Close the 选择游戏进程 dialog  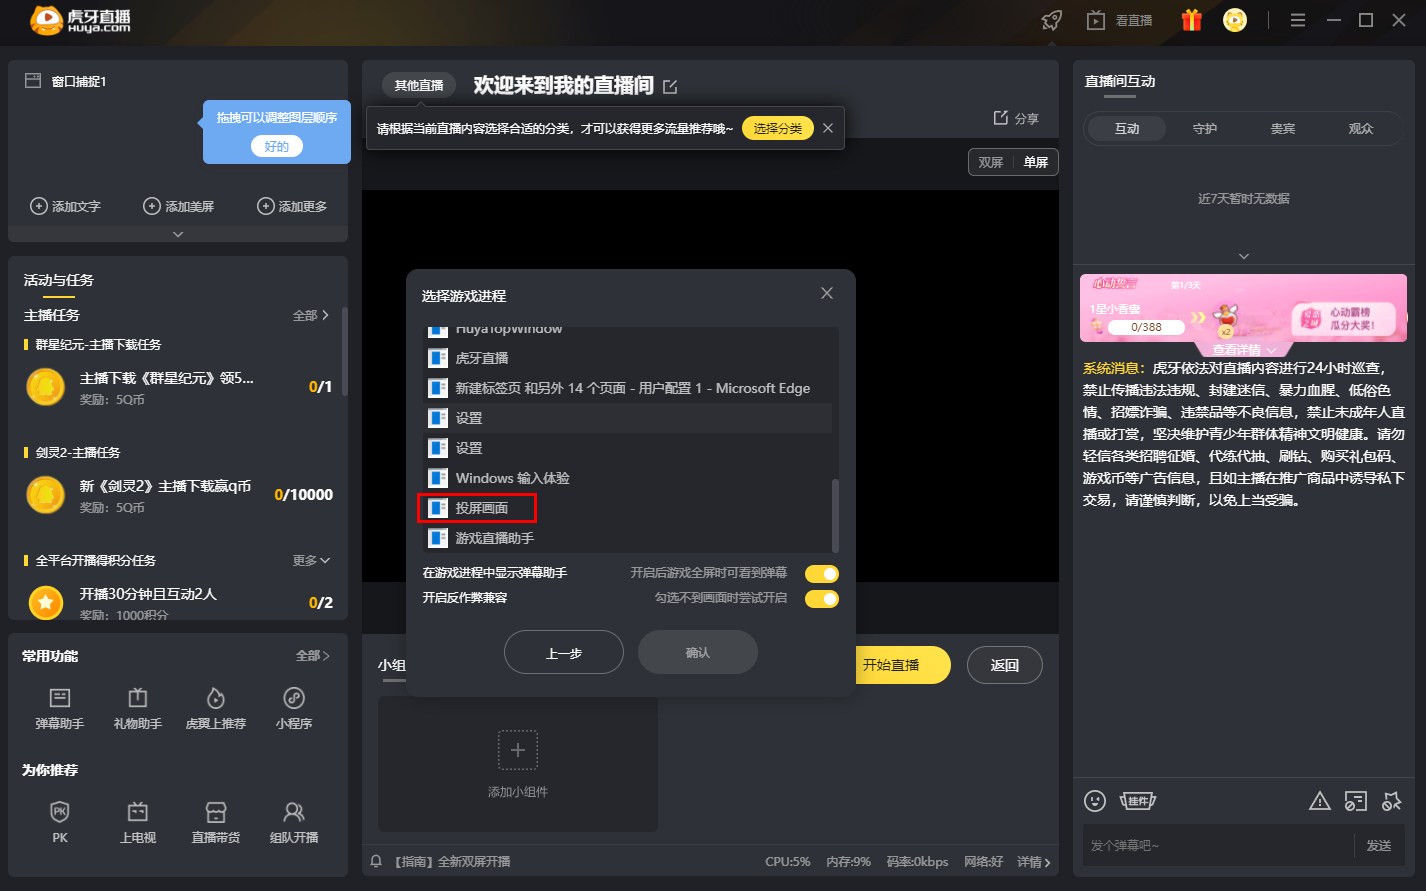click(x=827, y=293)
